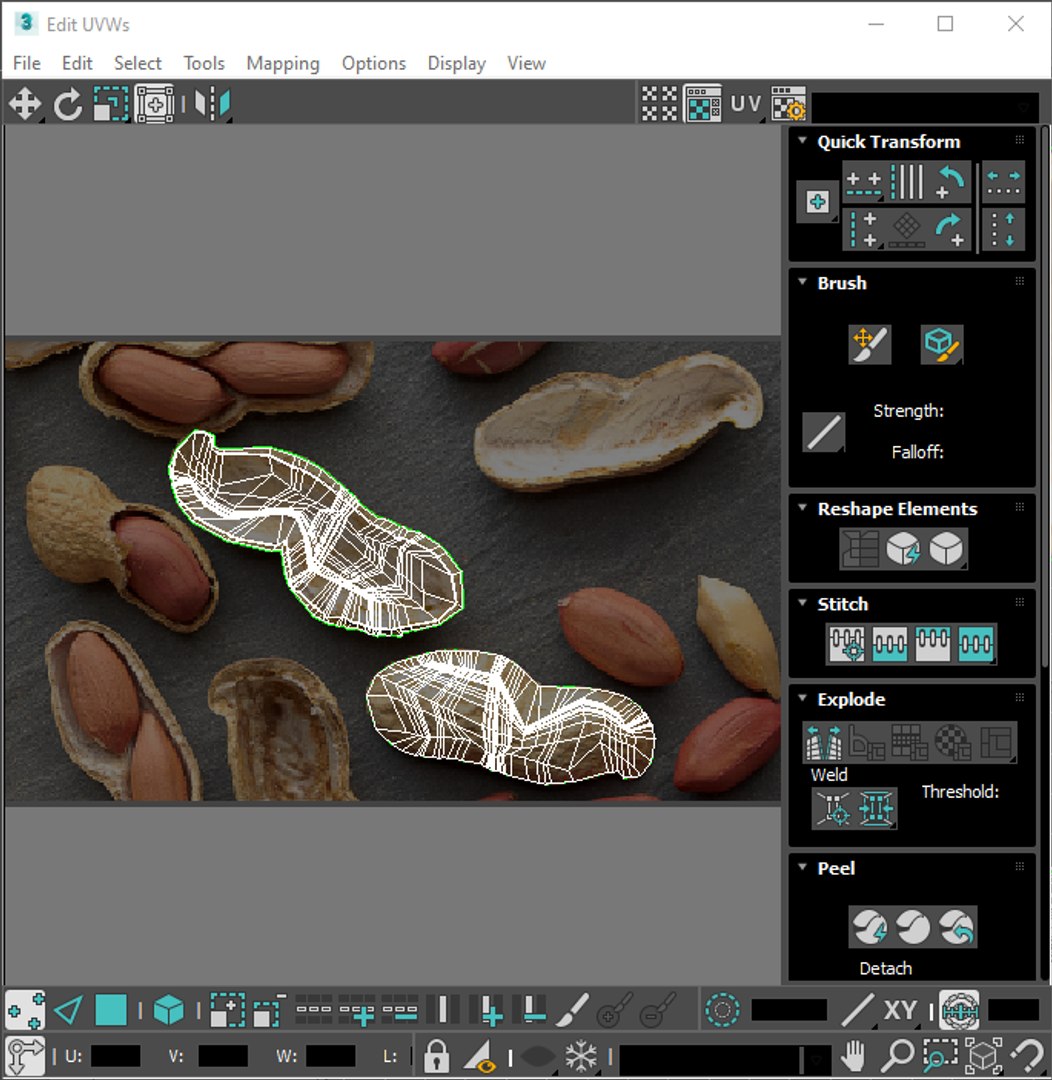Open the Select menu
This screenshot has width=1052, height=1080.
[x=138, y=63]
